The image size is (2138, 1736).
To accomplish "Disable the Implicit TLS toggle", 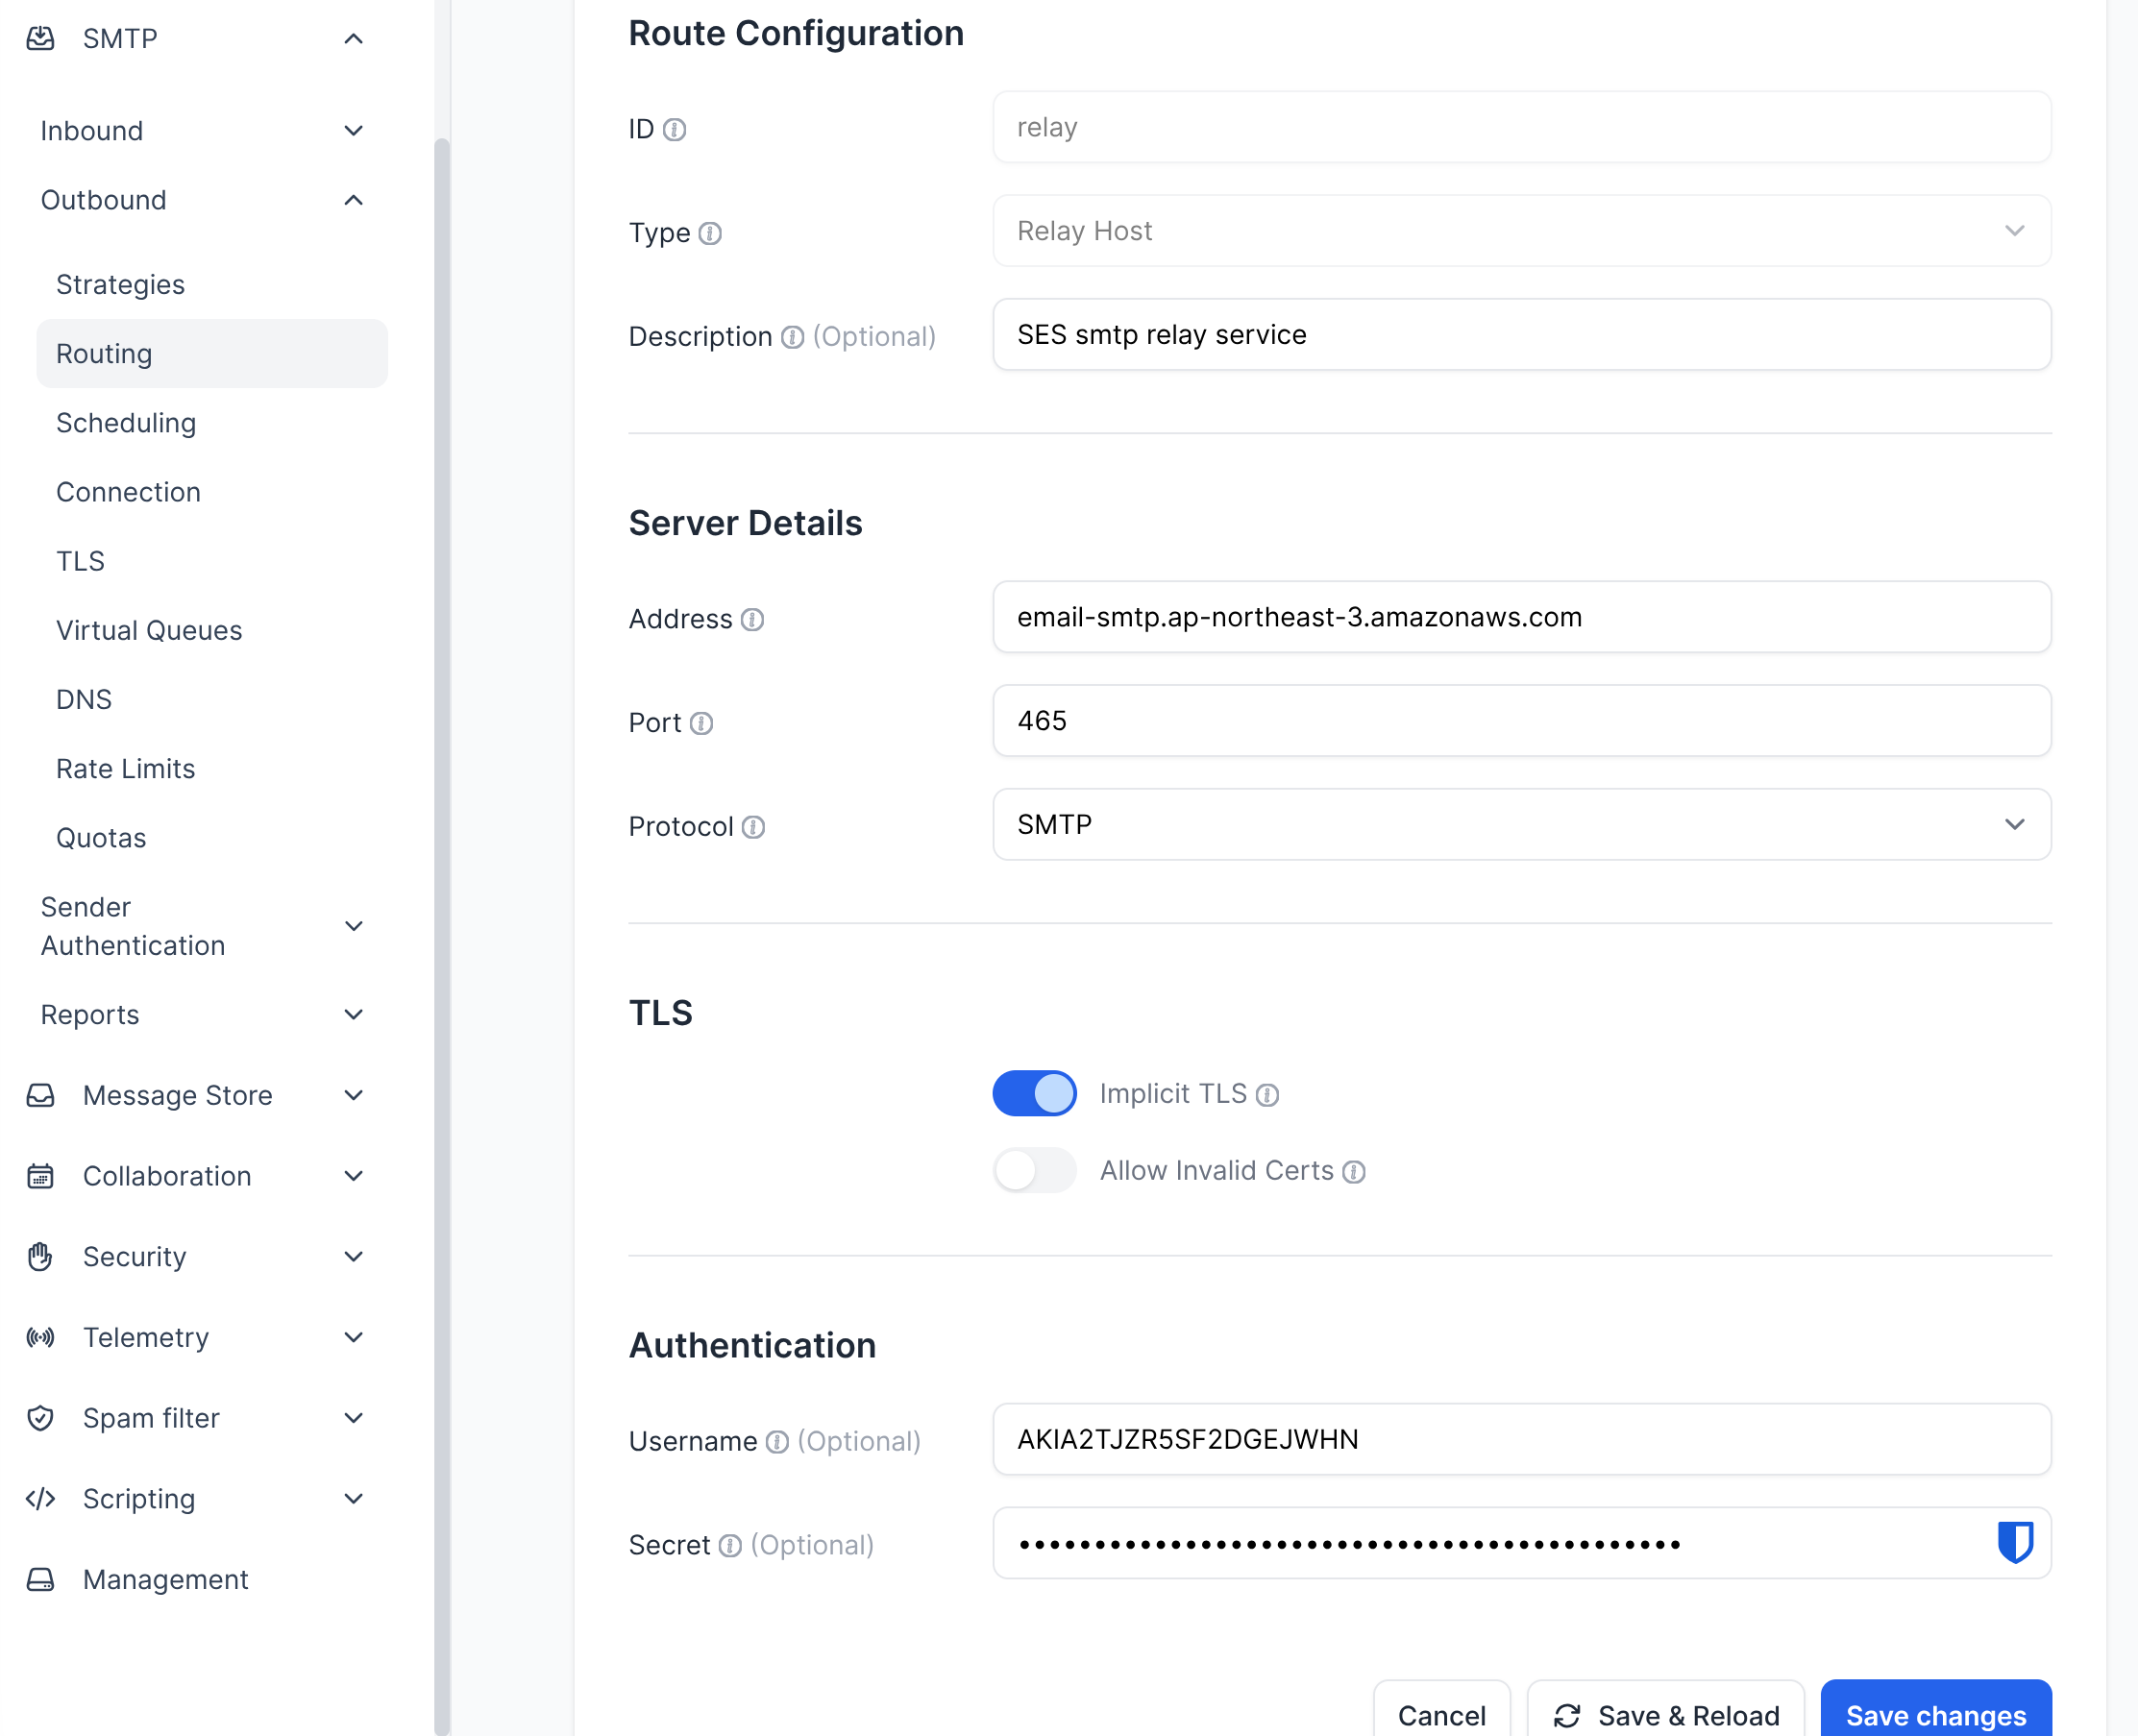I will pyautogui.click(x=1034, y=1093).
